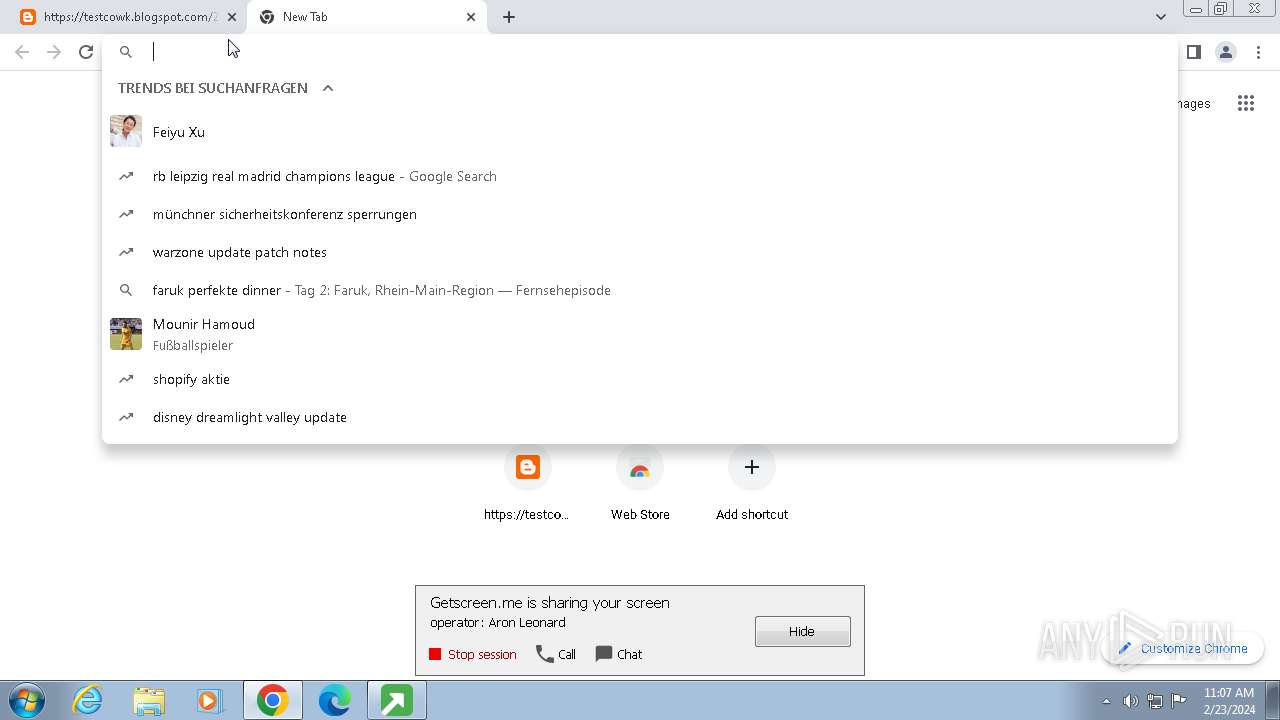
Task: Launch Internet Explorer from taskbar
Action: tap(88, 701)
